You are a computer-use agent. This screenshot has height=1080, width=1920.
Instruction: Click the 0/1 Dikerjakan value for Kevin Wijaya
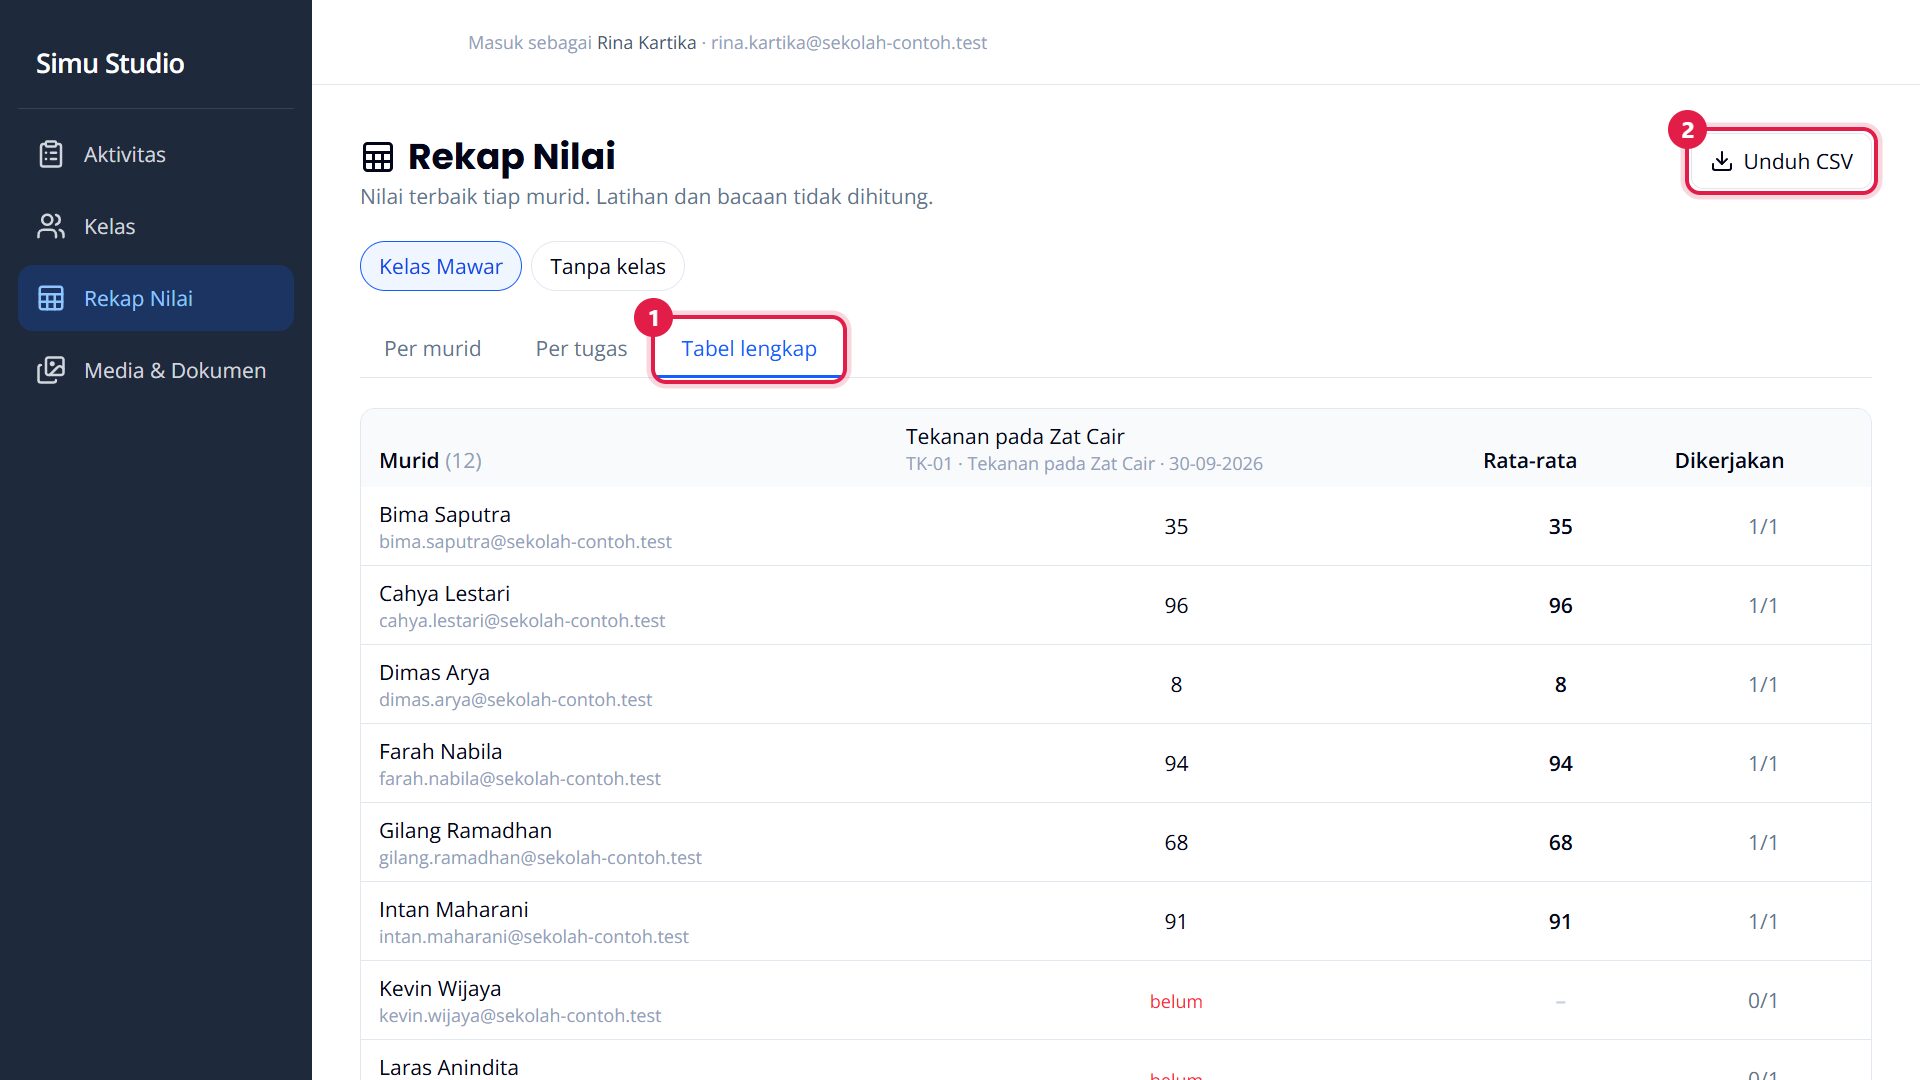click(x=1763, y=1000)
